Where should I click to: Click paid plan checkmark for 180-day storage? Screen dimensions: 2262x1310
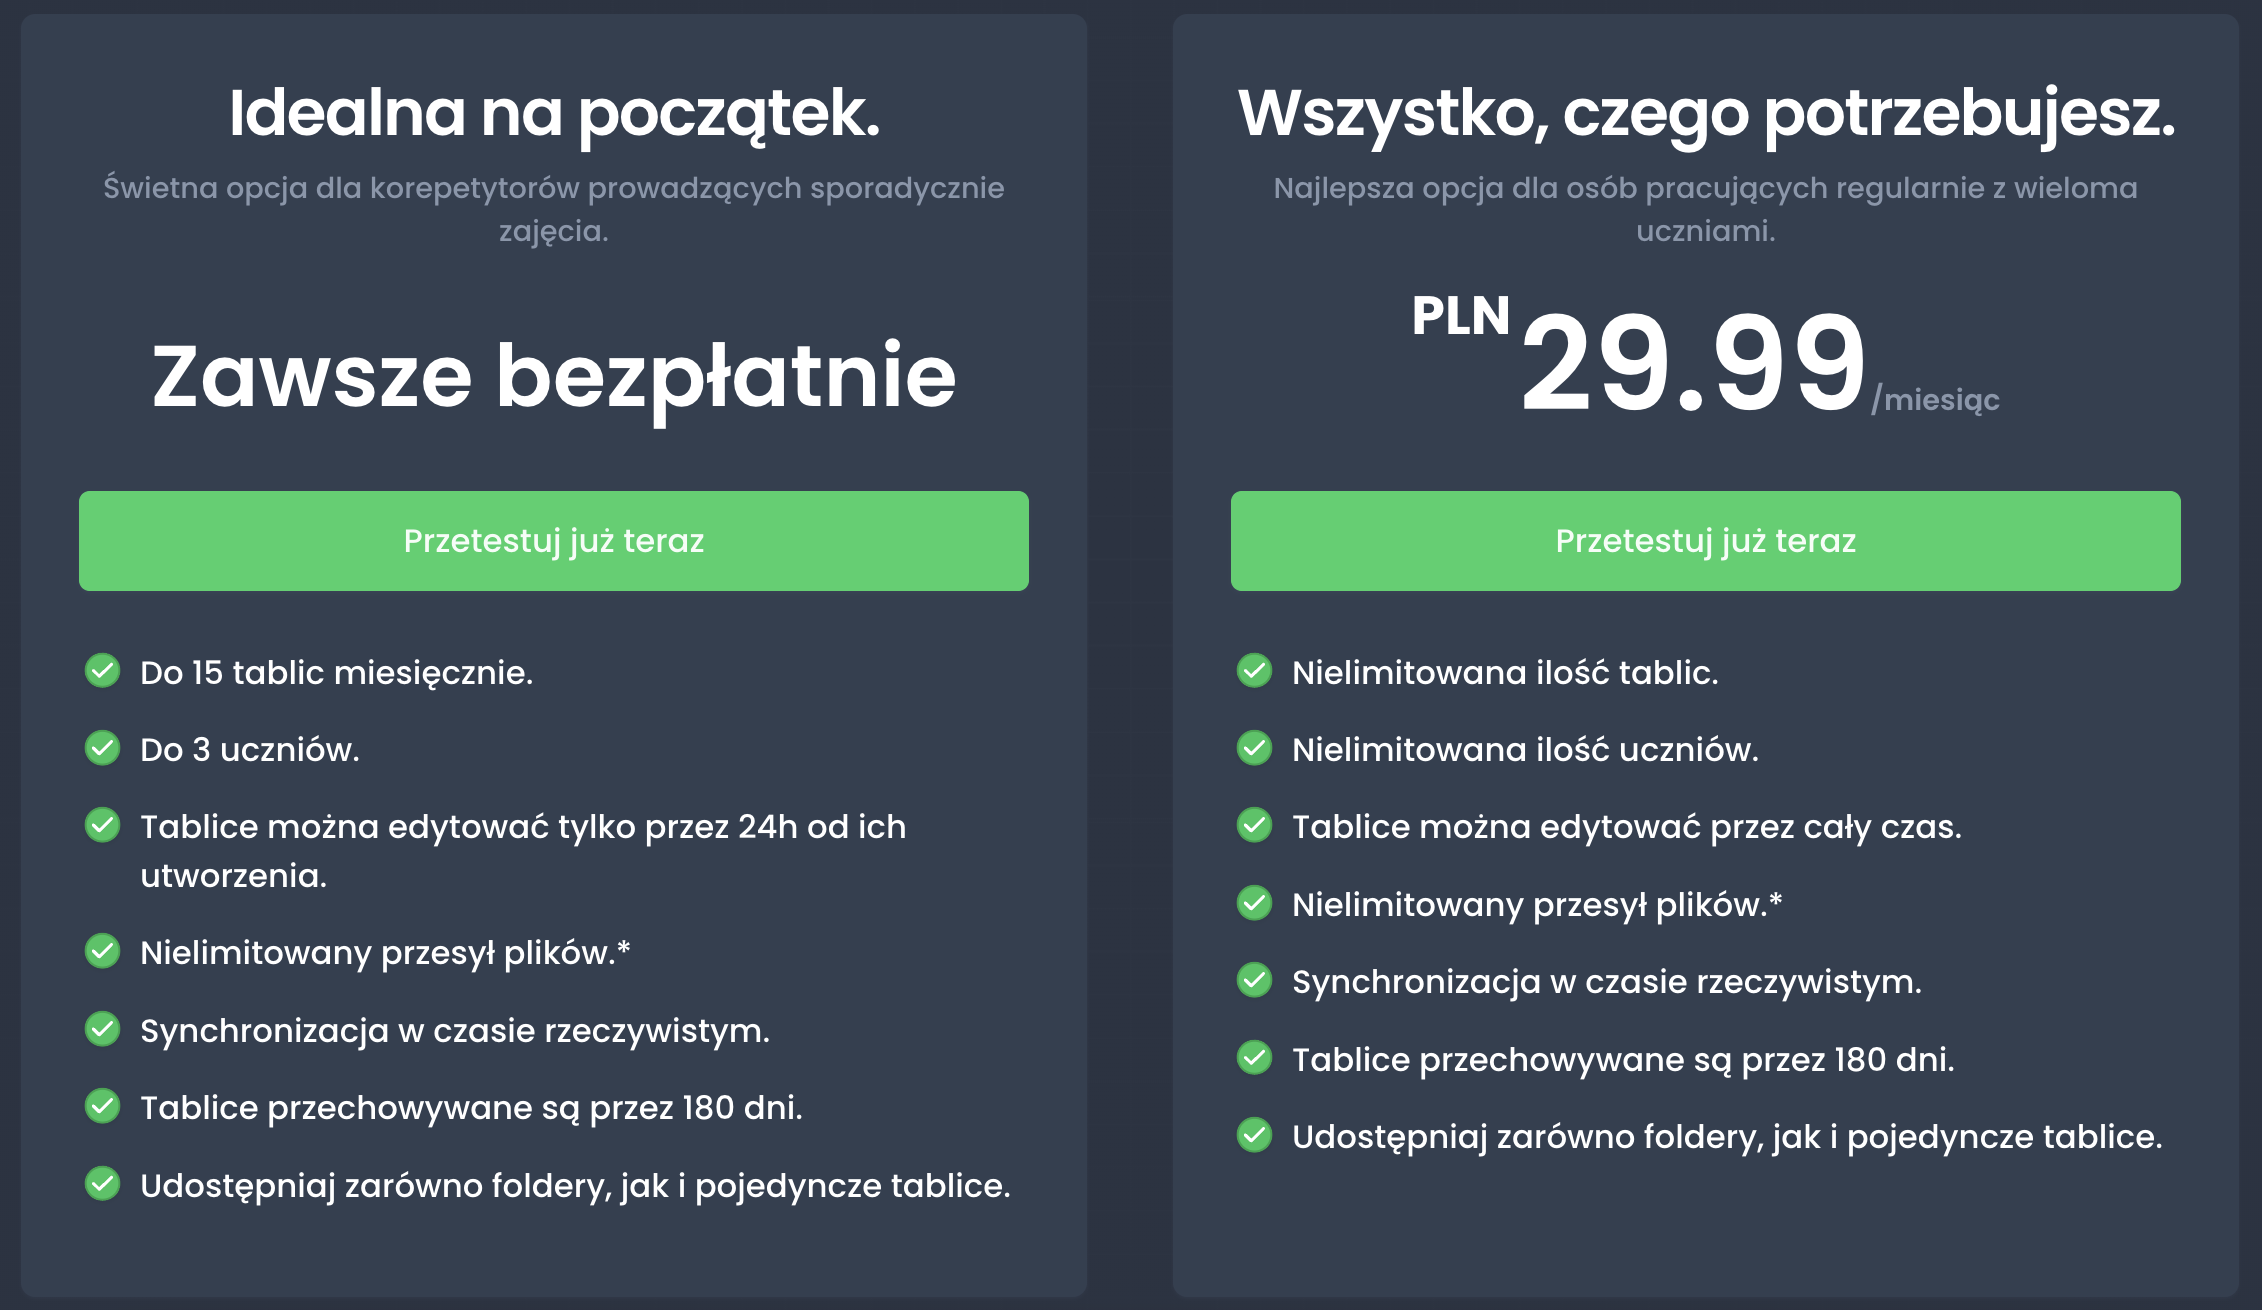1254,1057
